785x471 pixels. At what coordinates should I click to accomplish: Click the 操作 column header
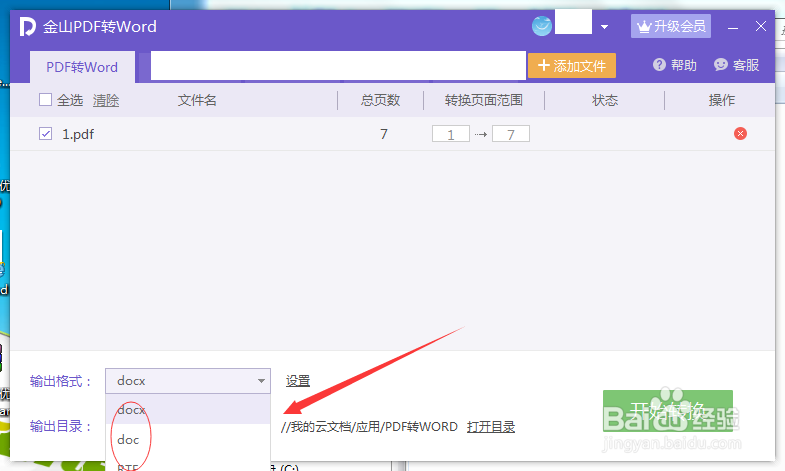coord(721,100)
